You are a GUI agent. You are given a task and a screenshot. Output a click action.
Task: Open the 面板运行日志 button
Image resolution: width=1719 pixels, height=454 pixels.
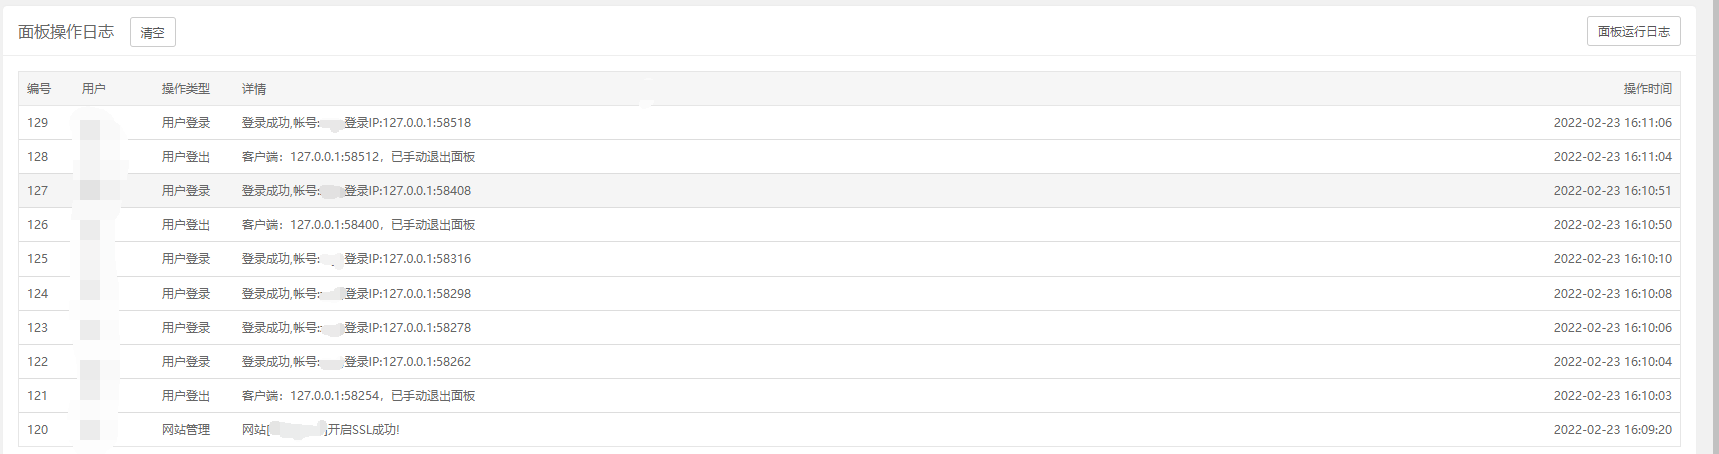pyautogui.click(x=1633, y=31)
